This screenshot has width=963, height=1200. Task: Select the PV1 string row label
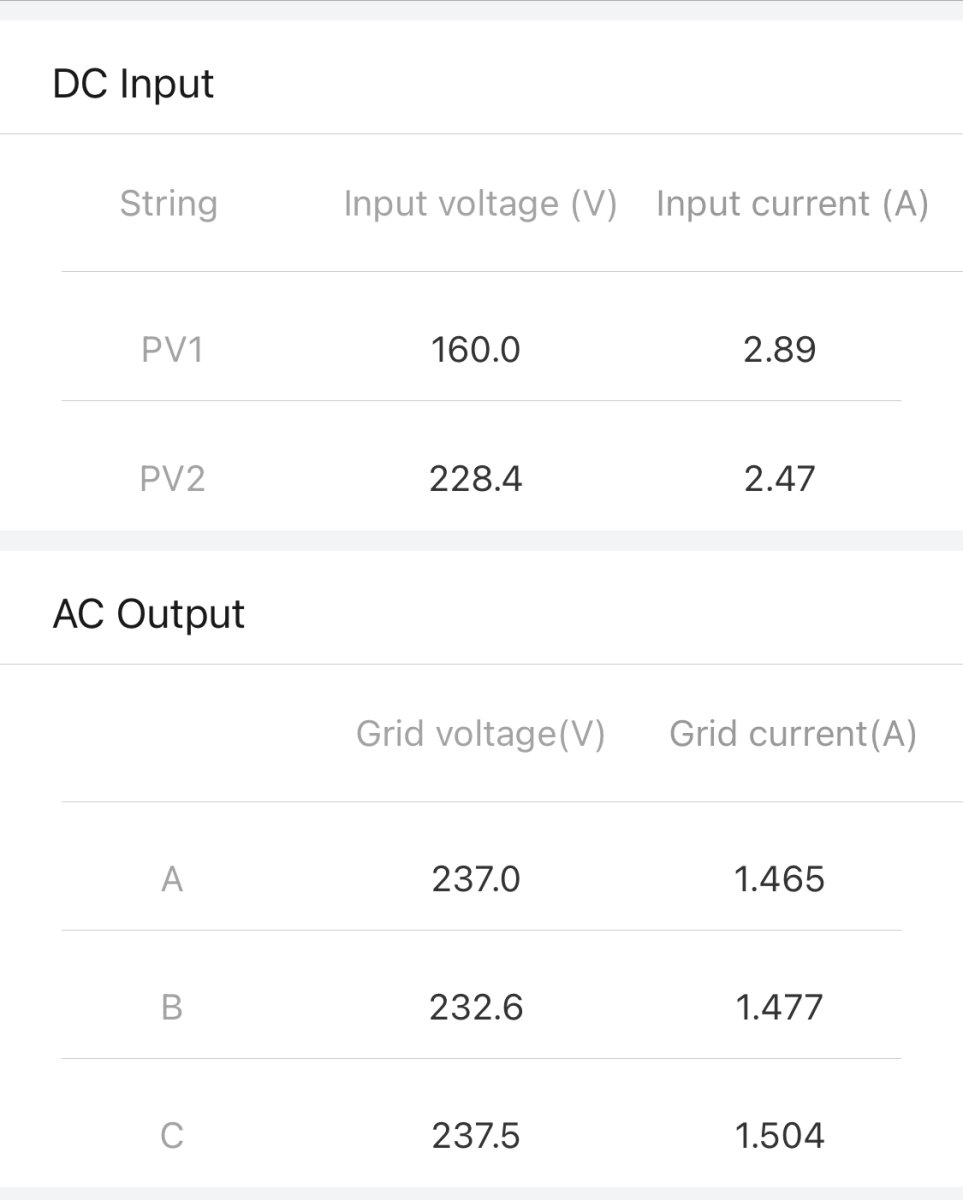coord(172,351)
